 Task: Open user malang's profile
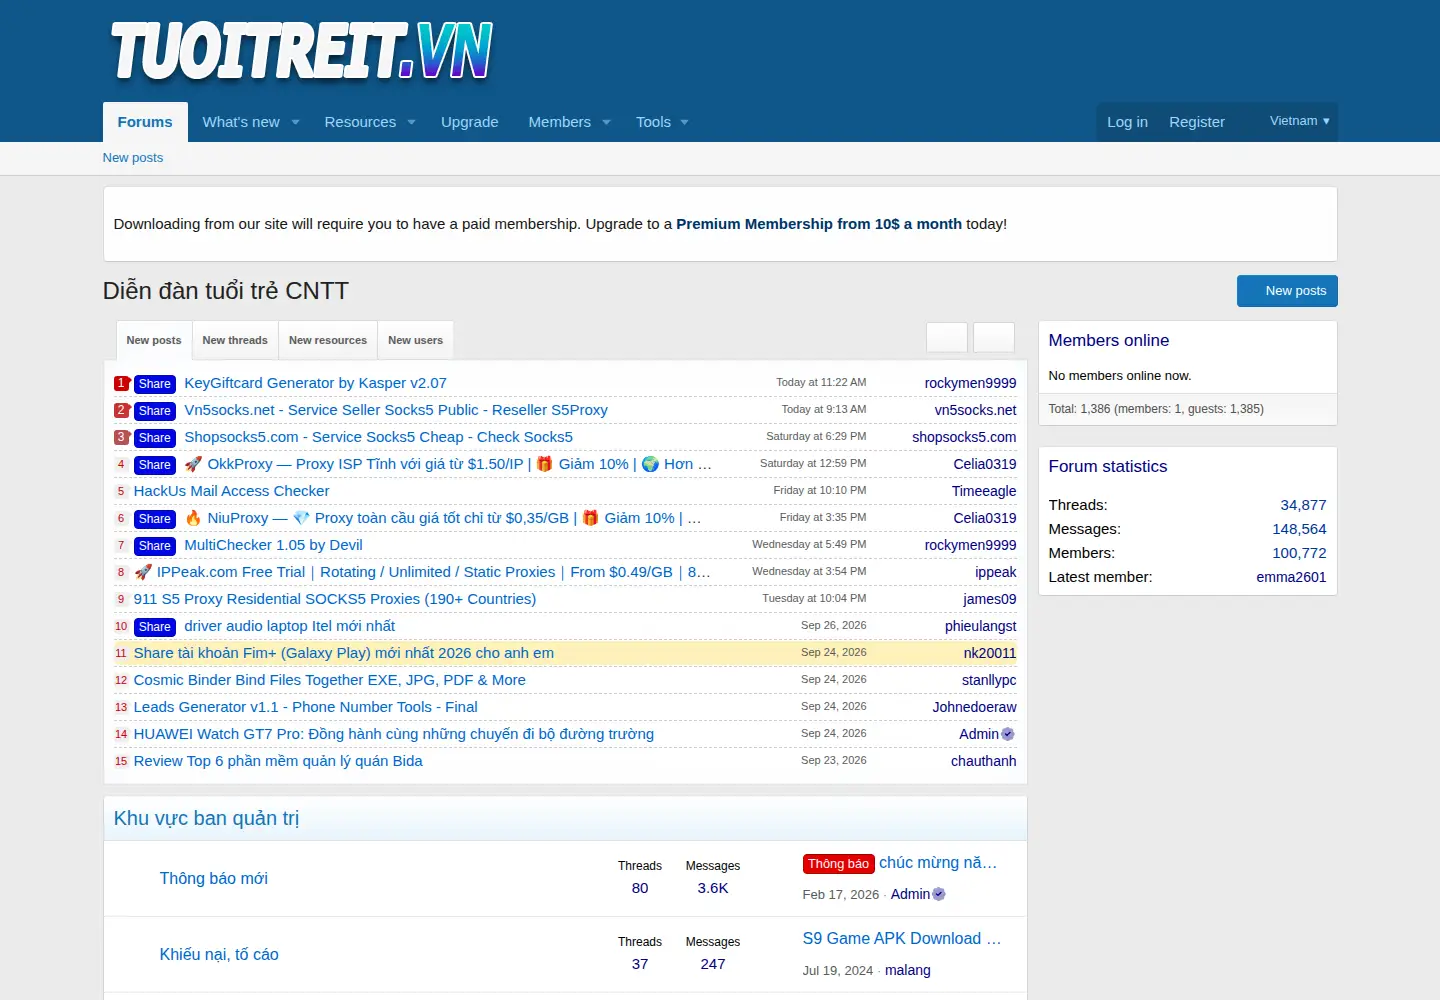pos(908,970)
